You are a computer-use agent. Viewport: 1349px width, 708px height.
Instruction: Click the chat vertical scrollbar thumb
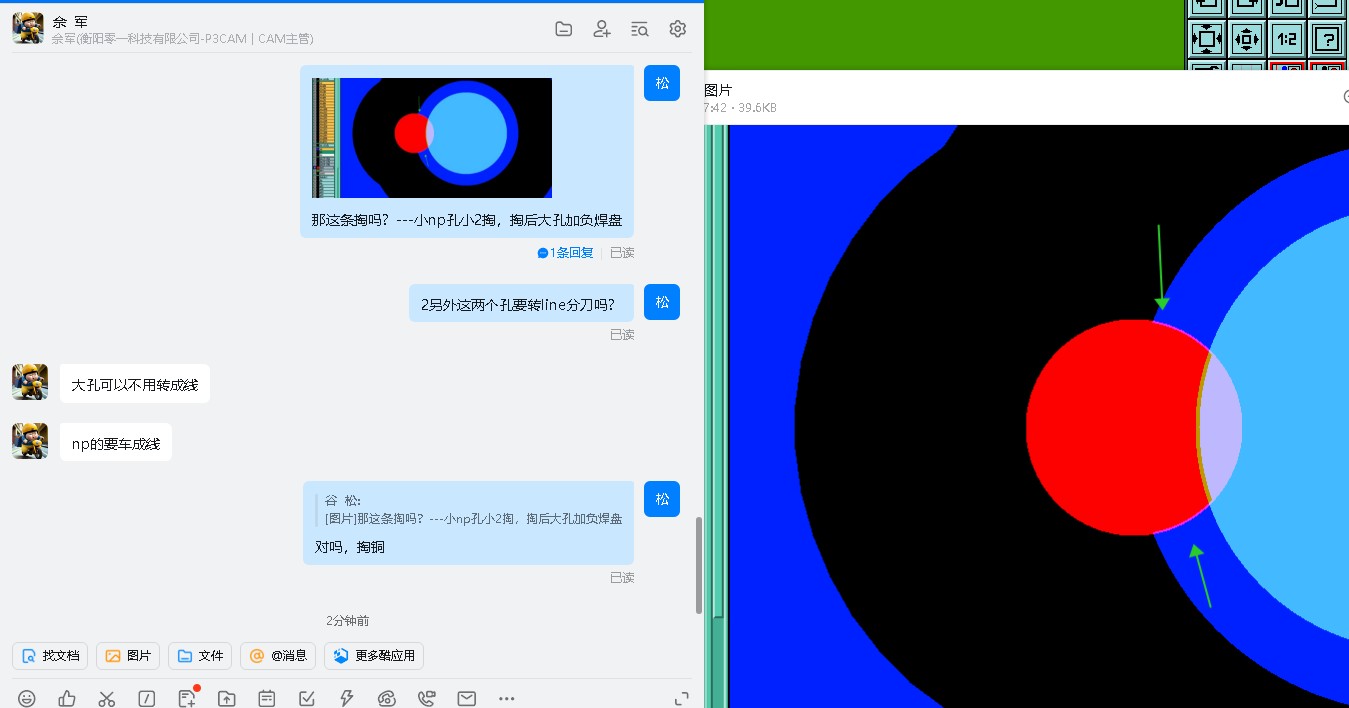(x=698, y=565)
